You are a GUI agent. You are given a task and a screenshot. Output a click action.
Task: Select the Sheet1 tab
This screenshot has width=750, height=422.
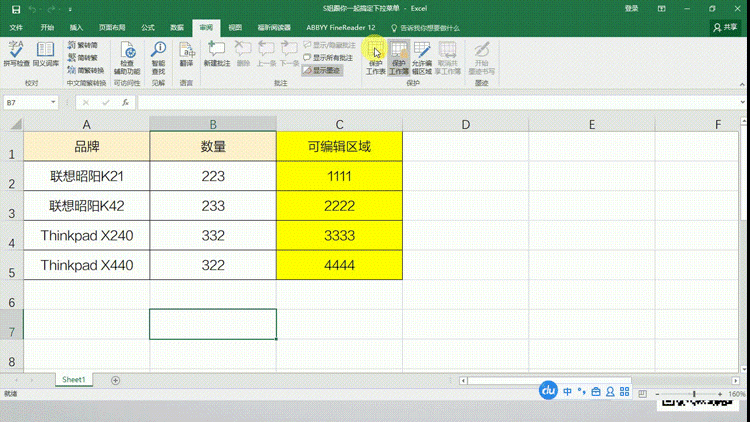click(x=74, y=379)
